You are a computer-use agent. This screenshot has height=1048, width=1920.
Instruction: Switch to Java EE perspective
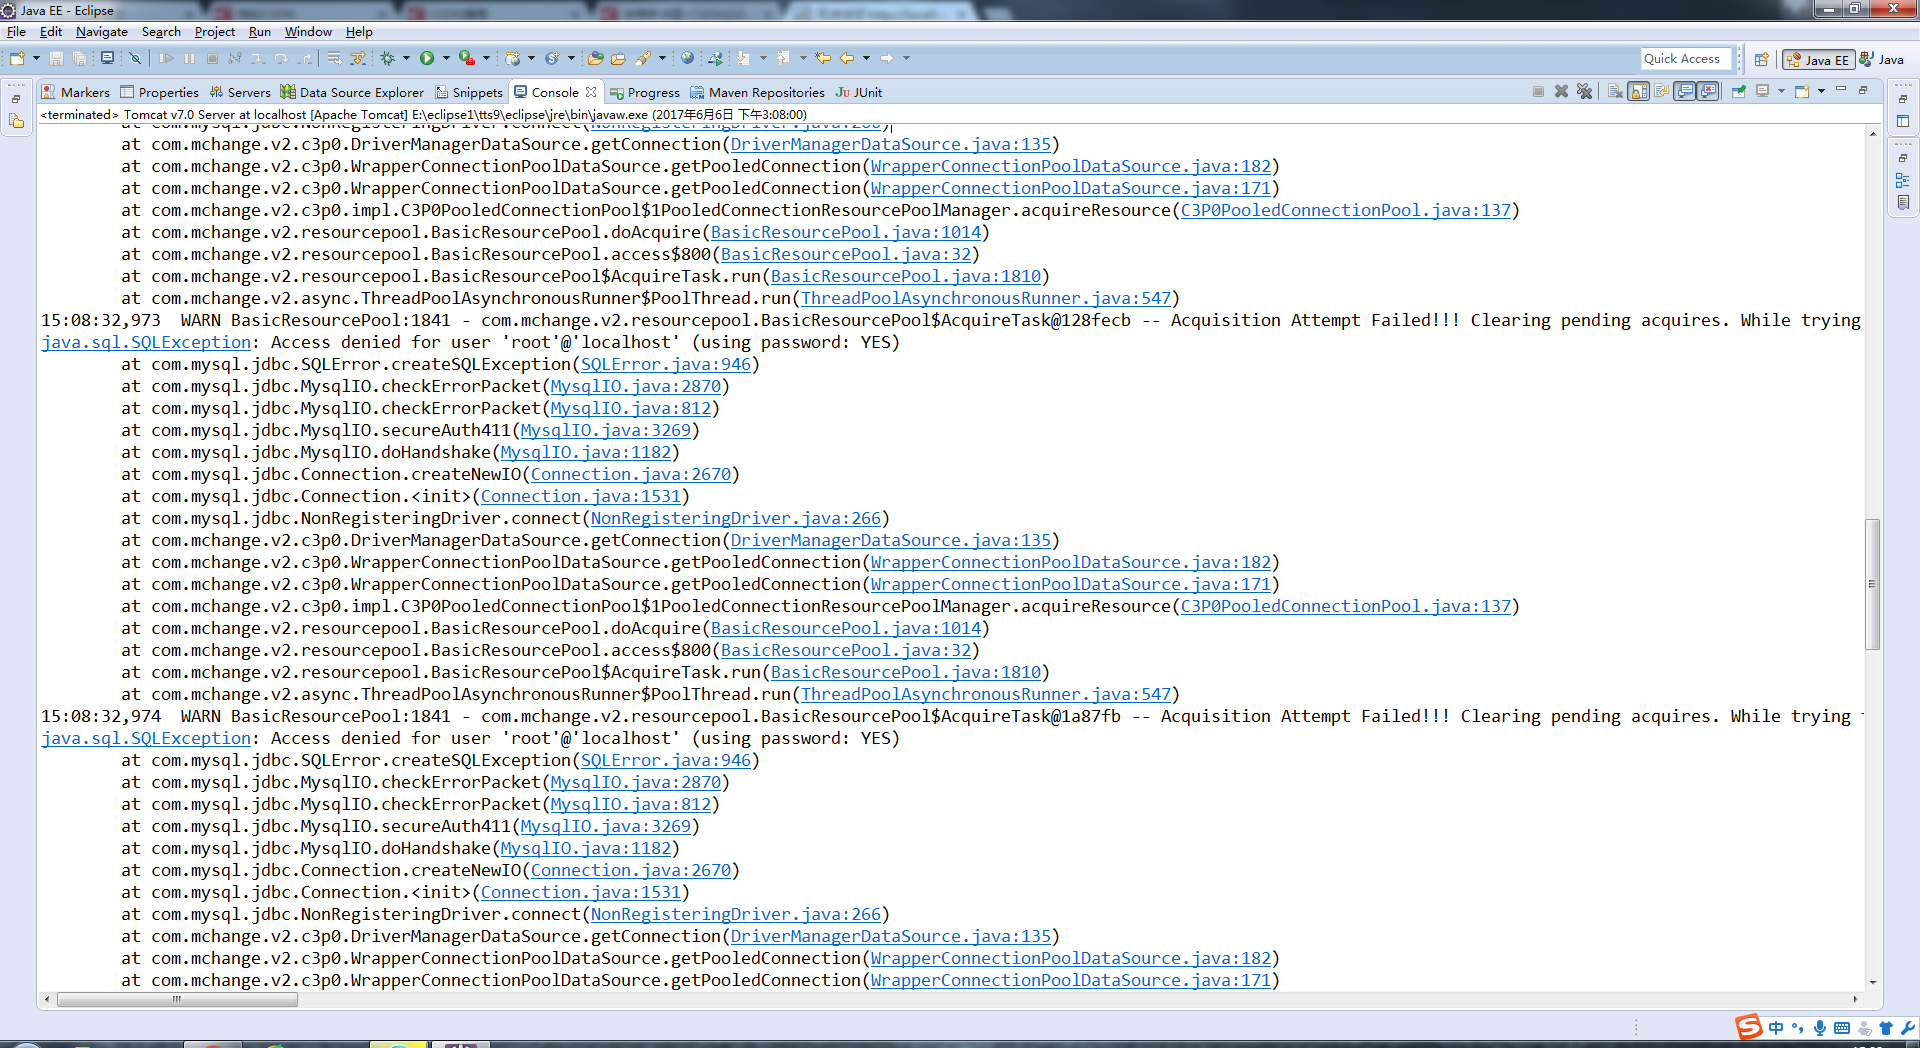click(1818, 60)
